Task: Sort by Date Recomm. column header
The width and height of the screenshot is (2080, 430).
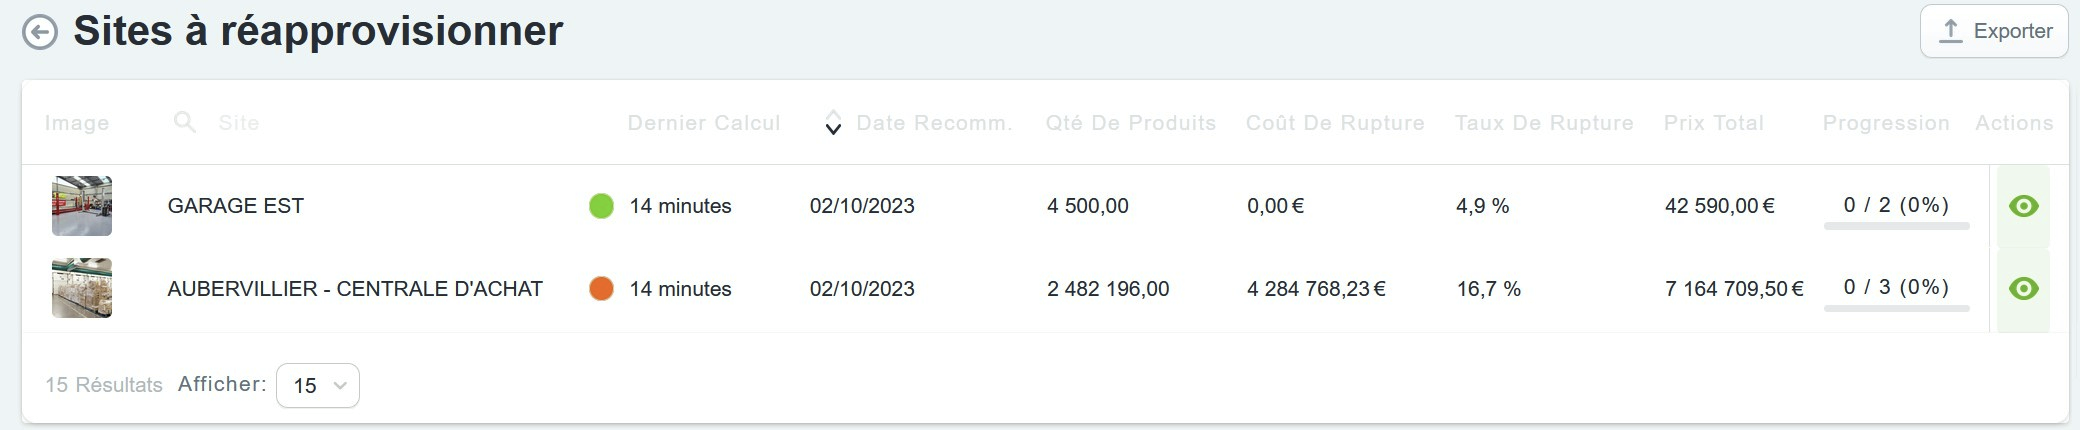Action: click(x=934, y=123)
